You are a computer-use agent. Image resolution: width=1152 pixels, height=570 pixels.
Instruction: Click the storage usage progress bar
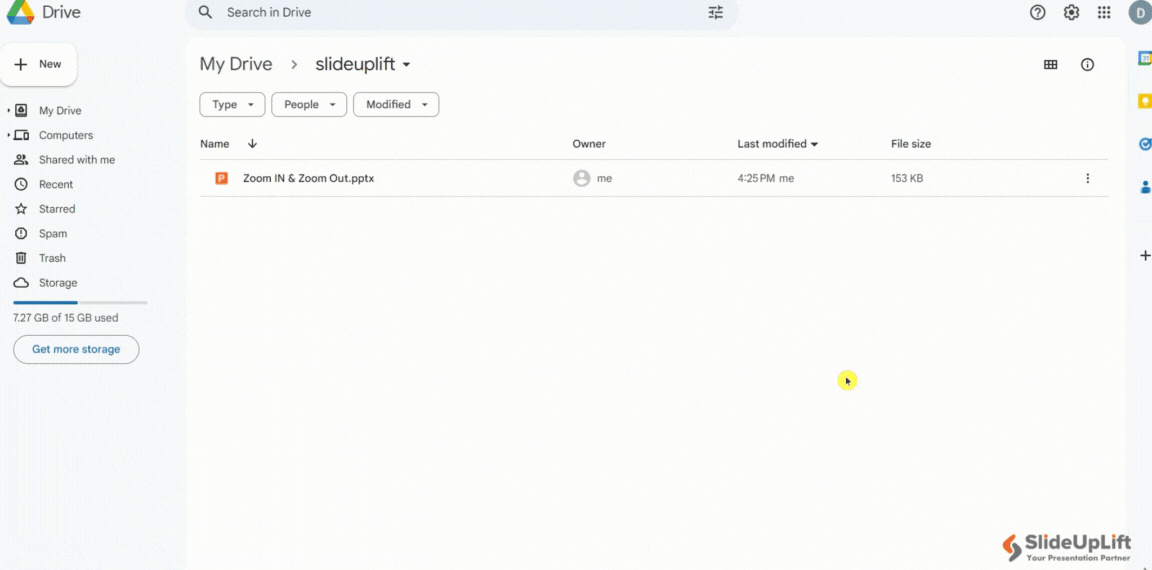pyautogui.click(x=80, y=303)
